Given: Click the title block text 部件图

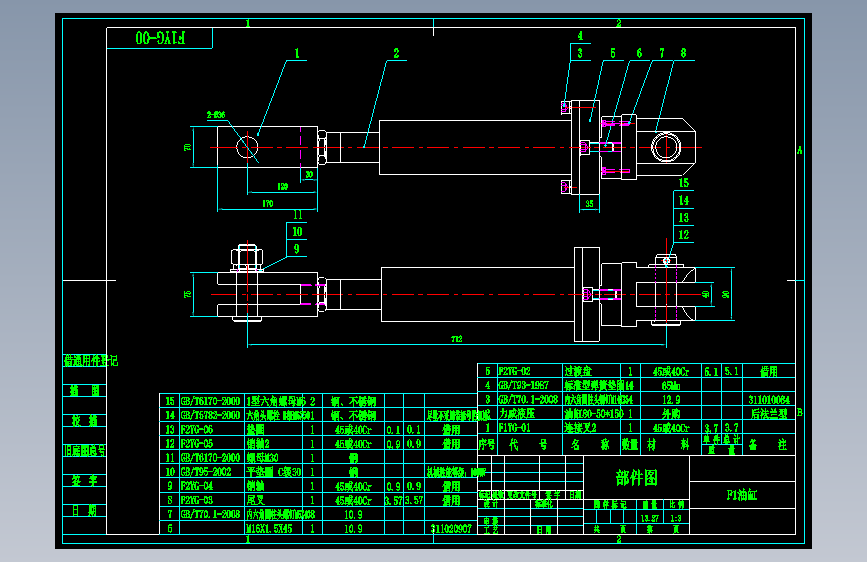Looking at the screenshot, I should 636,478.
